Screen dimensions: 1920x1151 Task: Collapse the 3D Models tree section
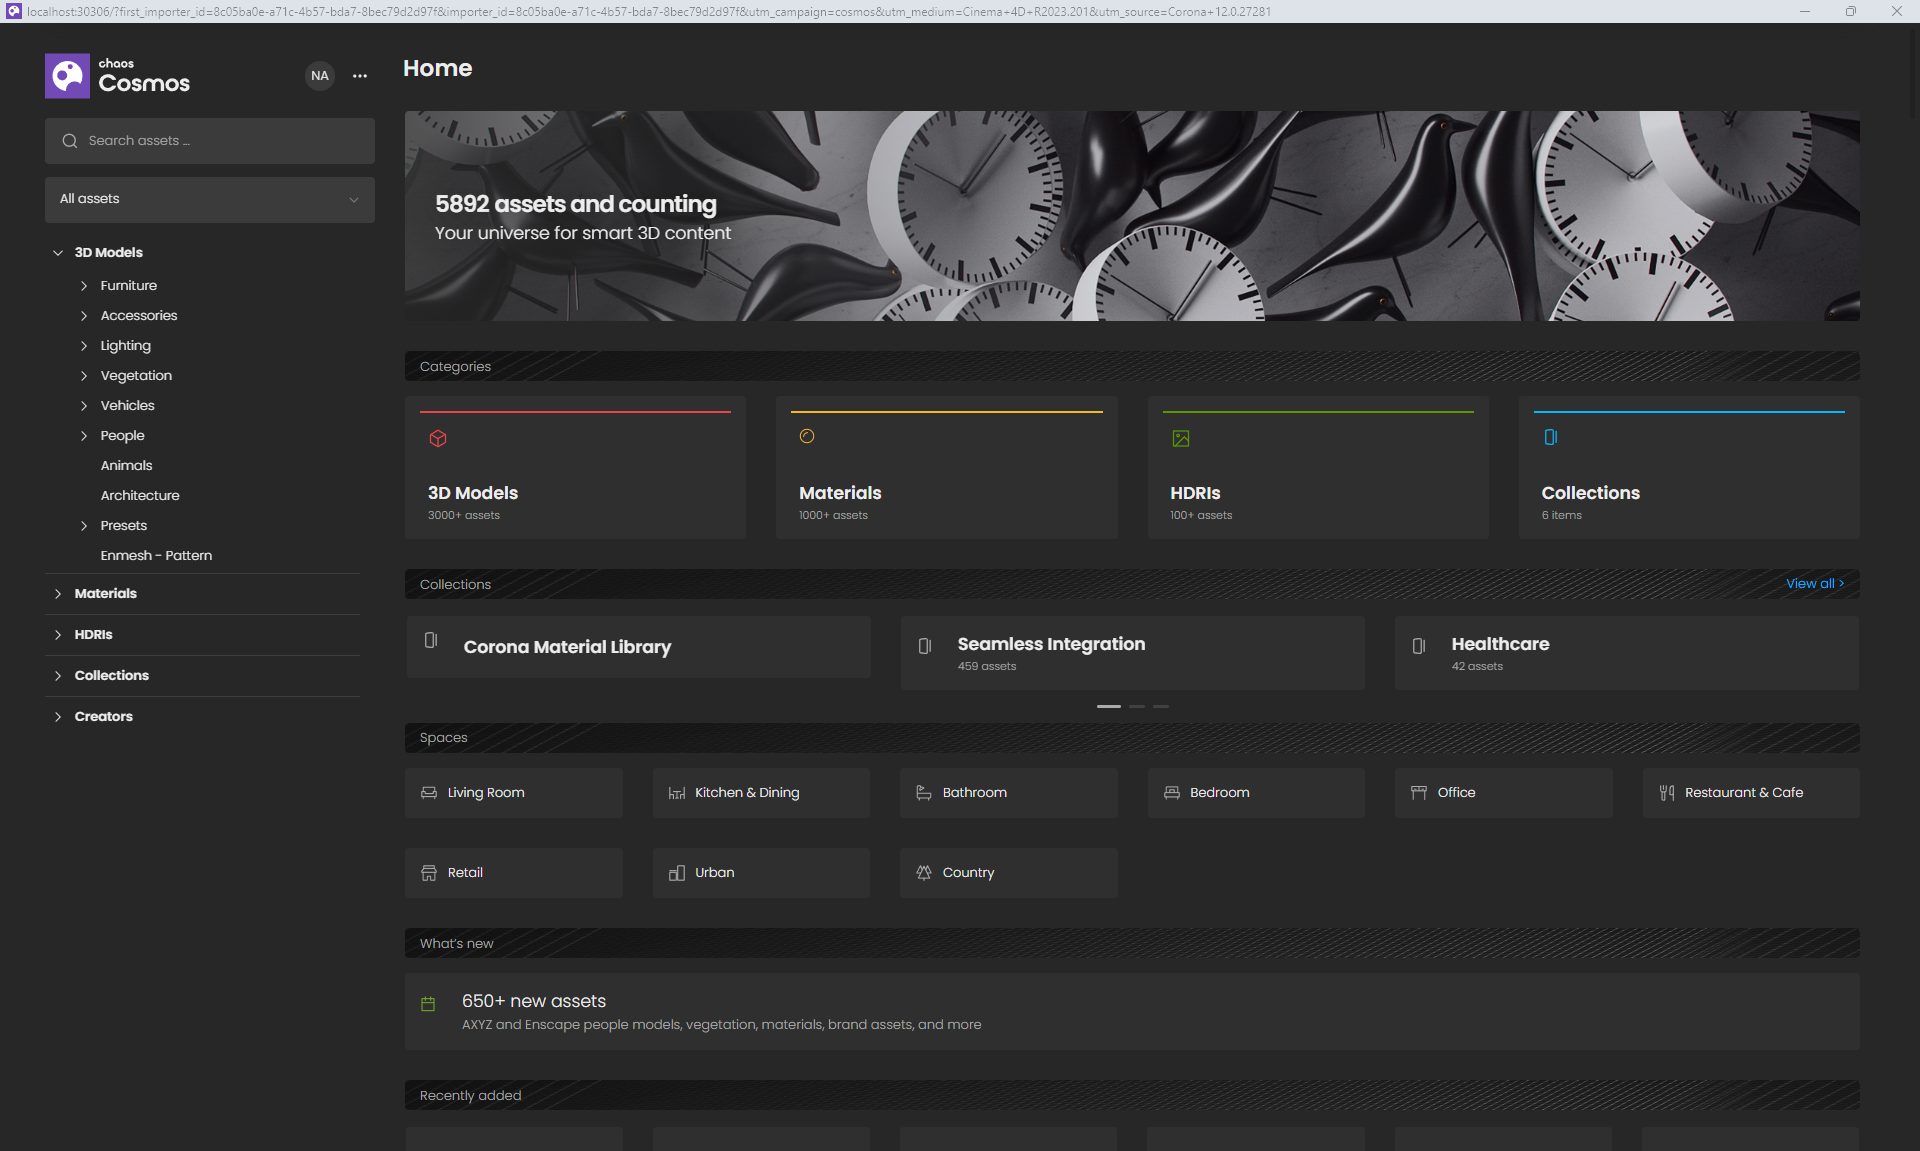58,253
